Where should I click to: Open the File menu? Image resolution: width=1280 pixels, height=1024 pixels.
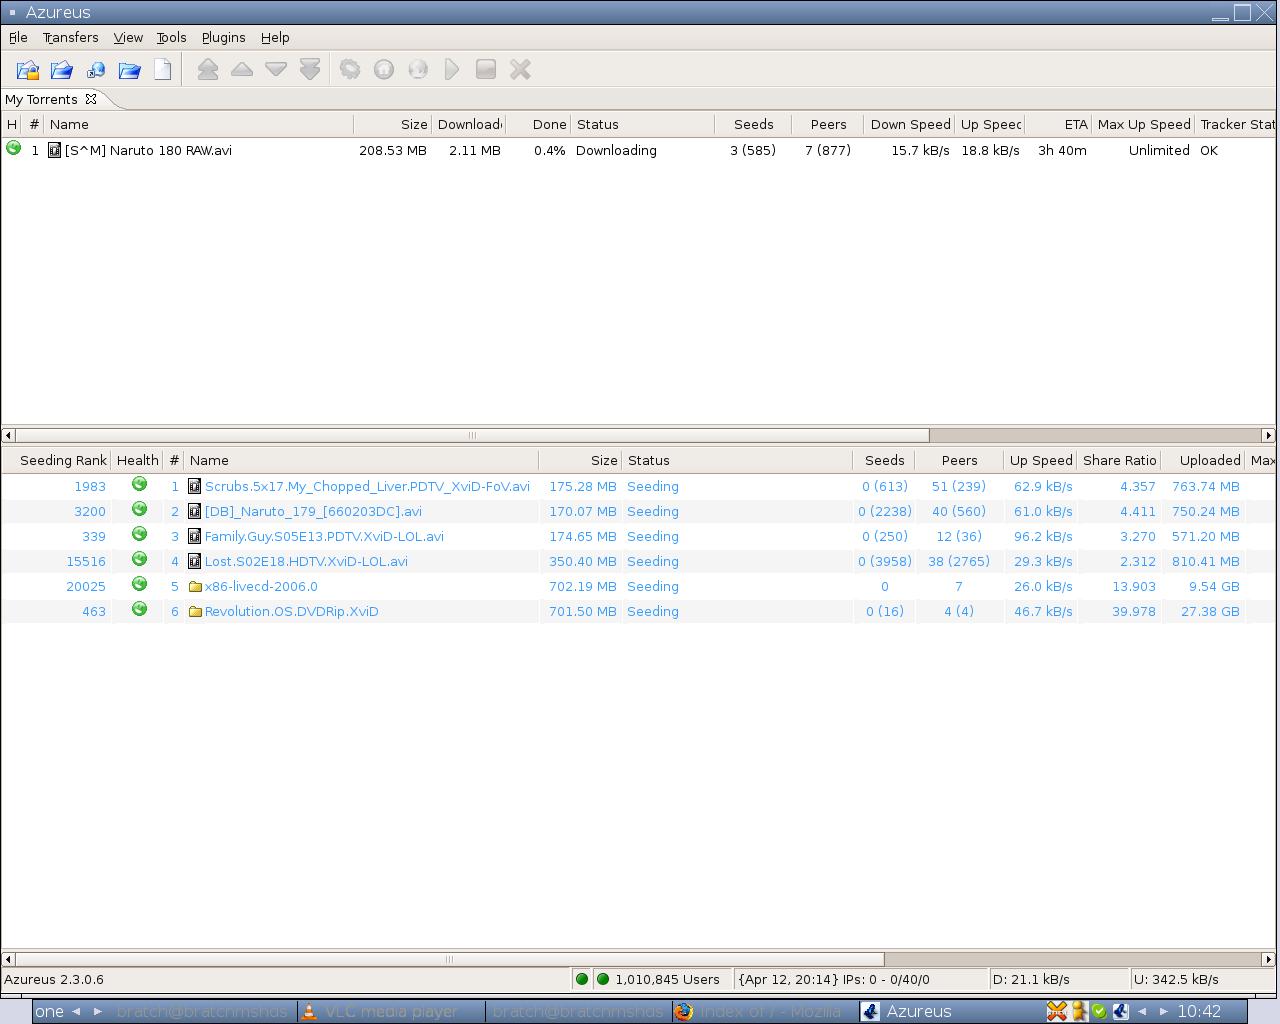pyautogui.click(x=18, y=37)
